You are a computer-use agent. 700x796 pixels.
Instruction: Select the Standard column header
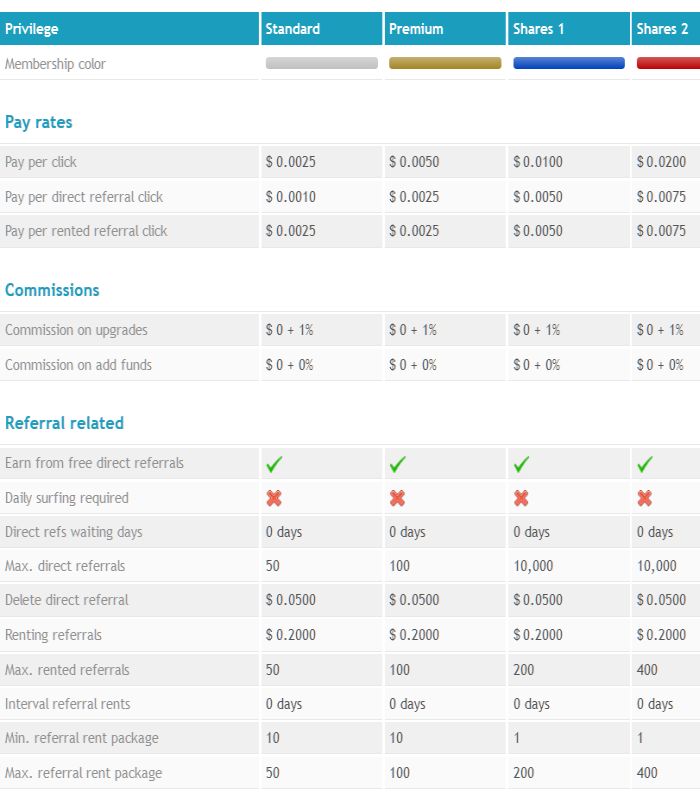click(x=293, y=29)
